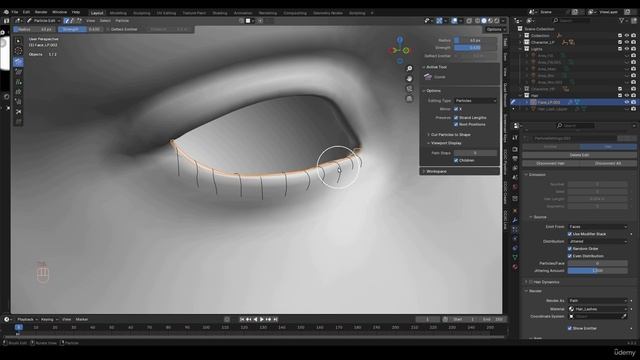Open the Editing Type dropdown
Viewport: 640px width, 360px height.
tap(476, 100)
